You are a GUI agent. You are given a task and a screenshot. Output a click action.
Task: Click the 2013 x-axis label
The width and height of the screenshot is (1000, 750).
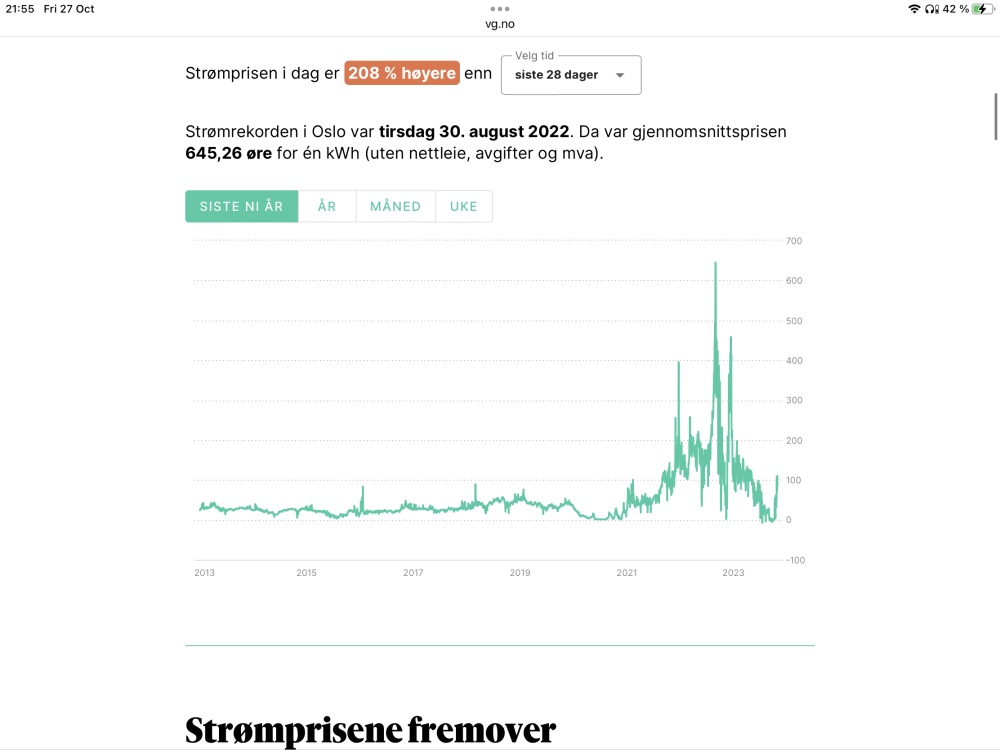click(205, 573)
